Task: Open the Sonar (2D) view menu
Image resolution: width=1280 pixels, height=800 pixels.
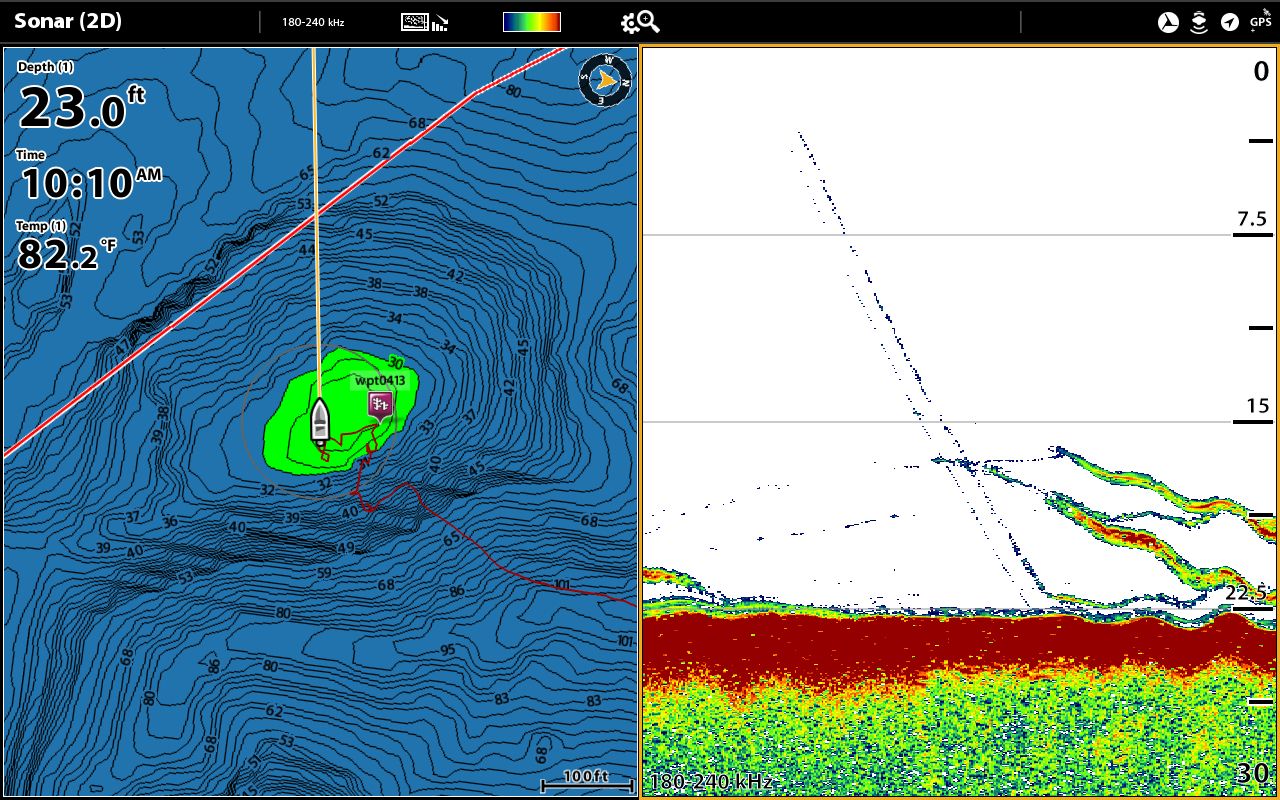Action: tap(68, 21)
